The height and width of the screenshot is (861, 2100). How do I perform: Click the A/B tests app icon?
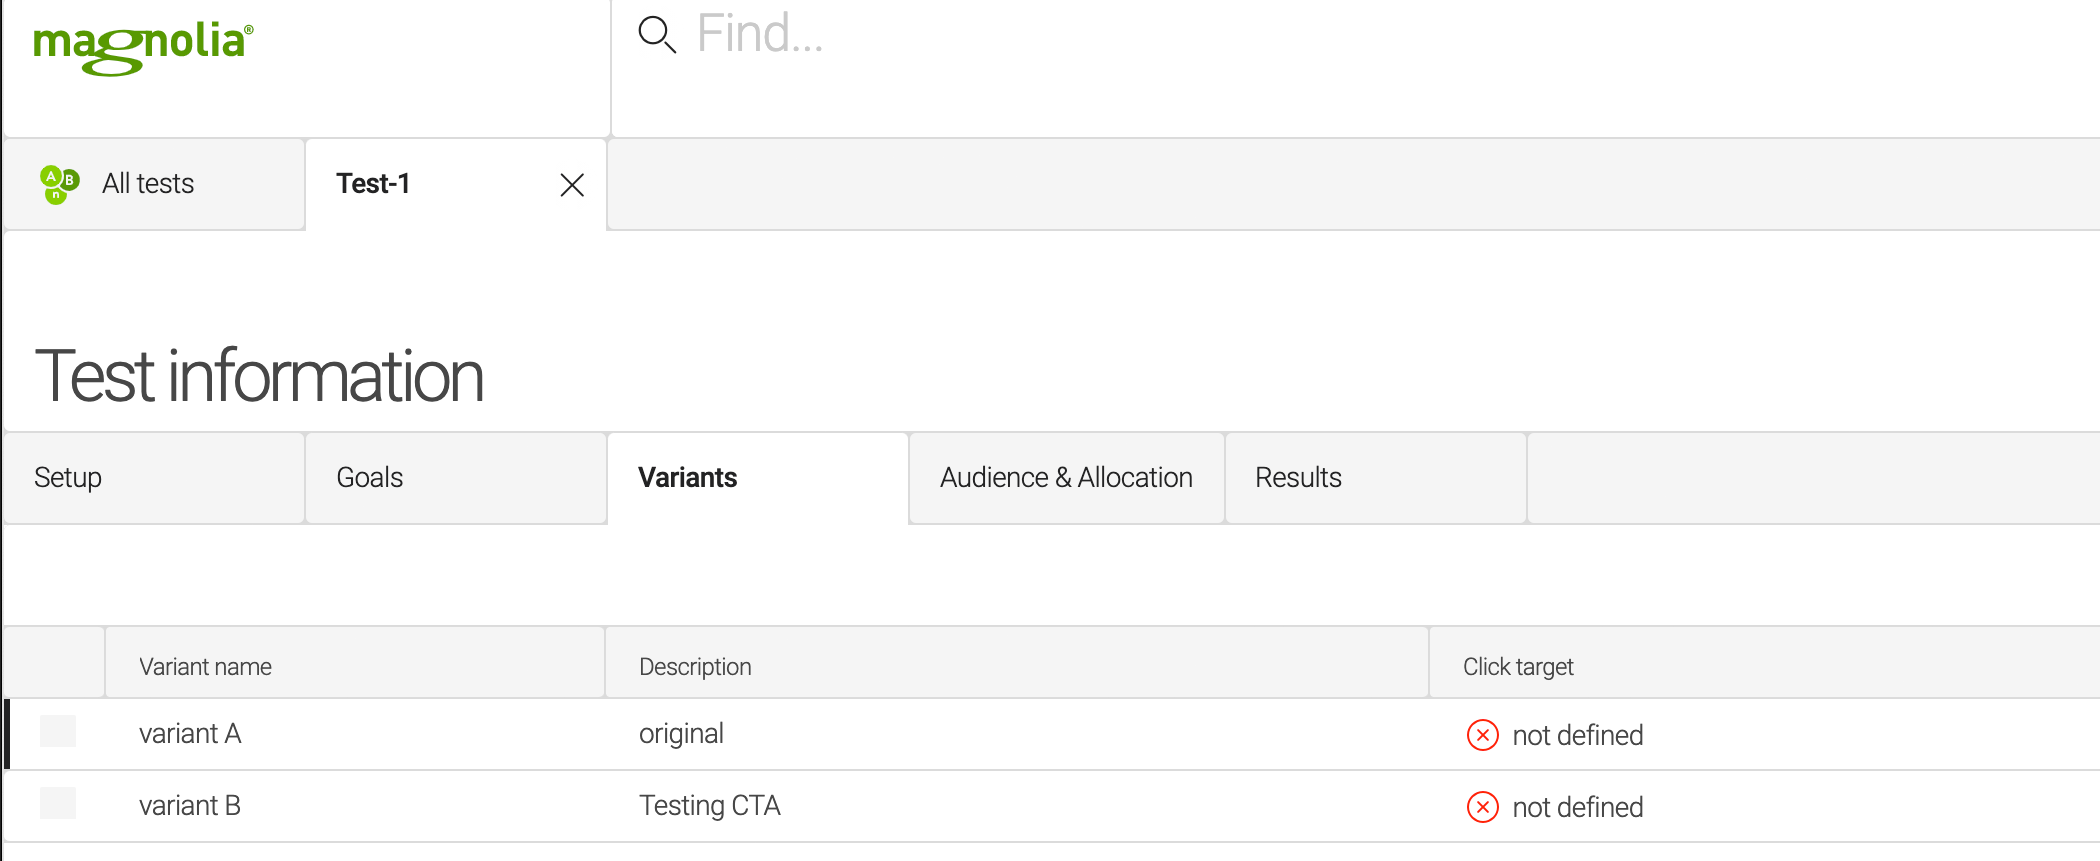click(x=59, y=184)
